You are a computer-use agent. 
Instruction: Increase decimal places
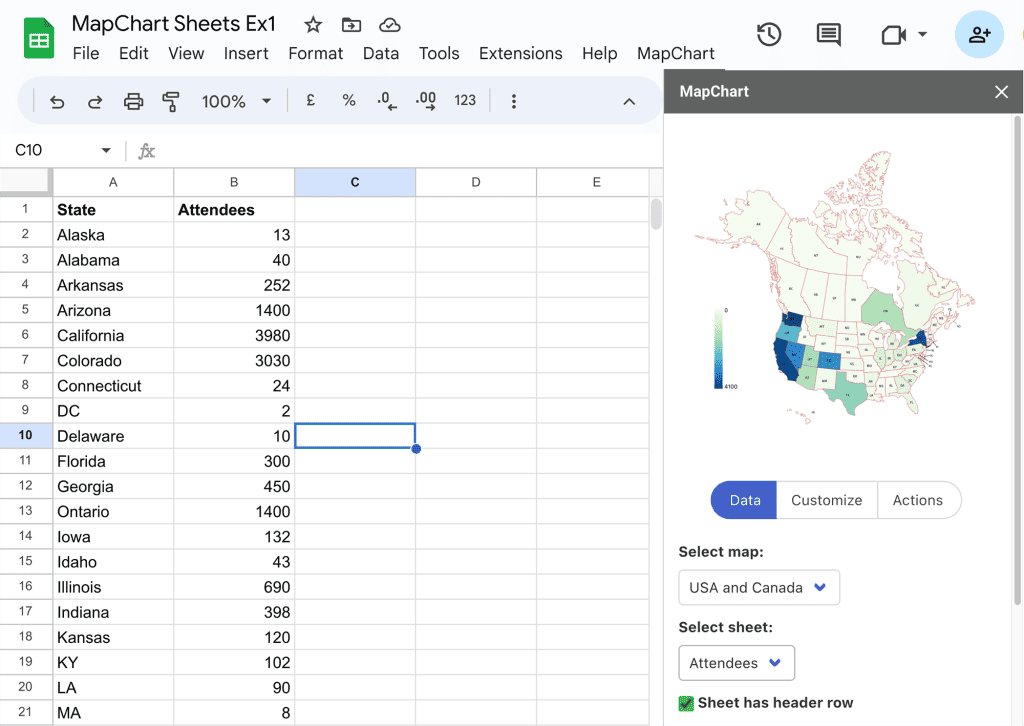pos(426,101)
